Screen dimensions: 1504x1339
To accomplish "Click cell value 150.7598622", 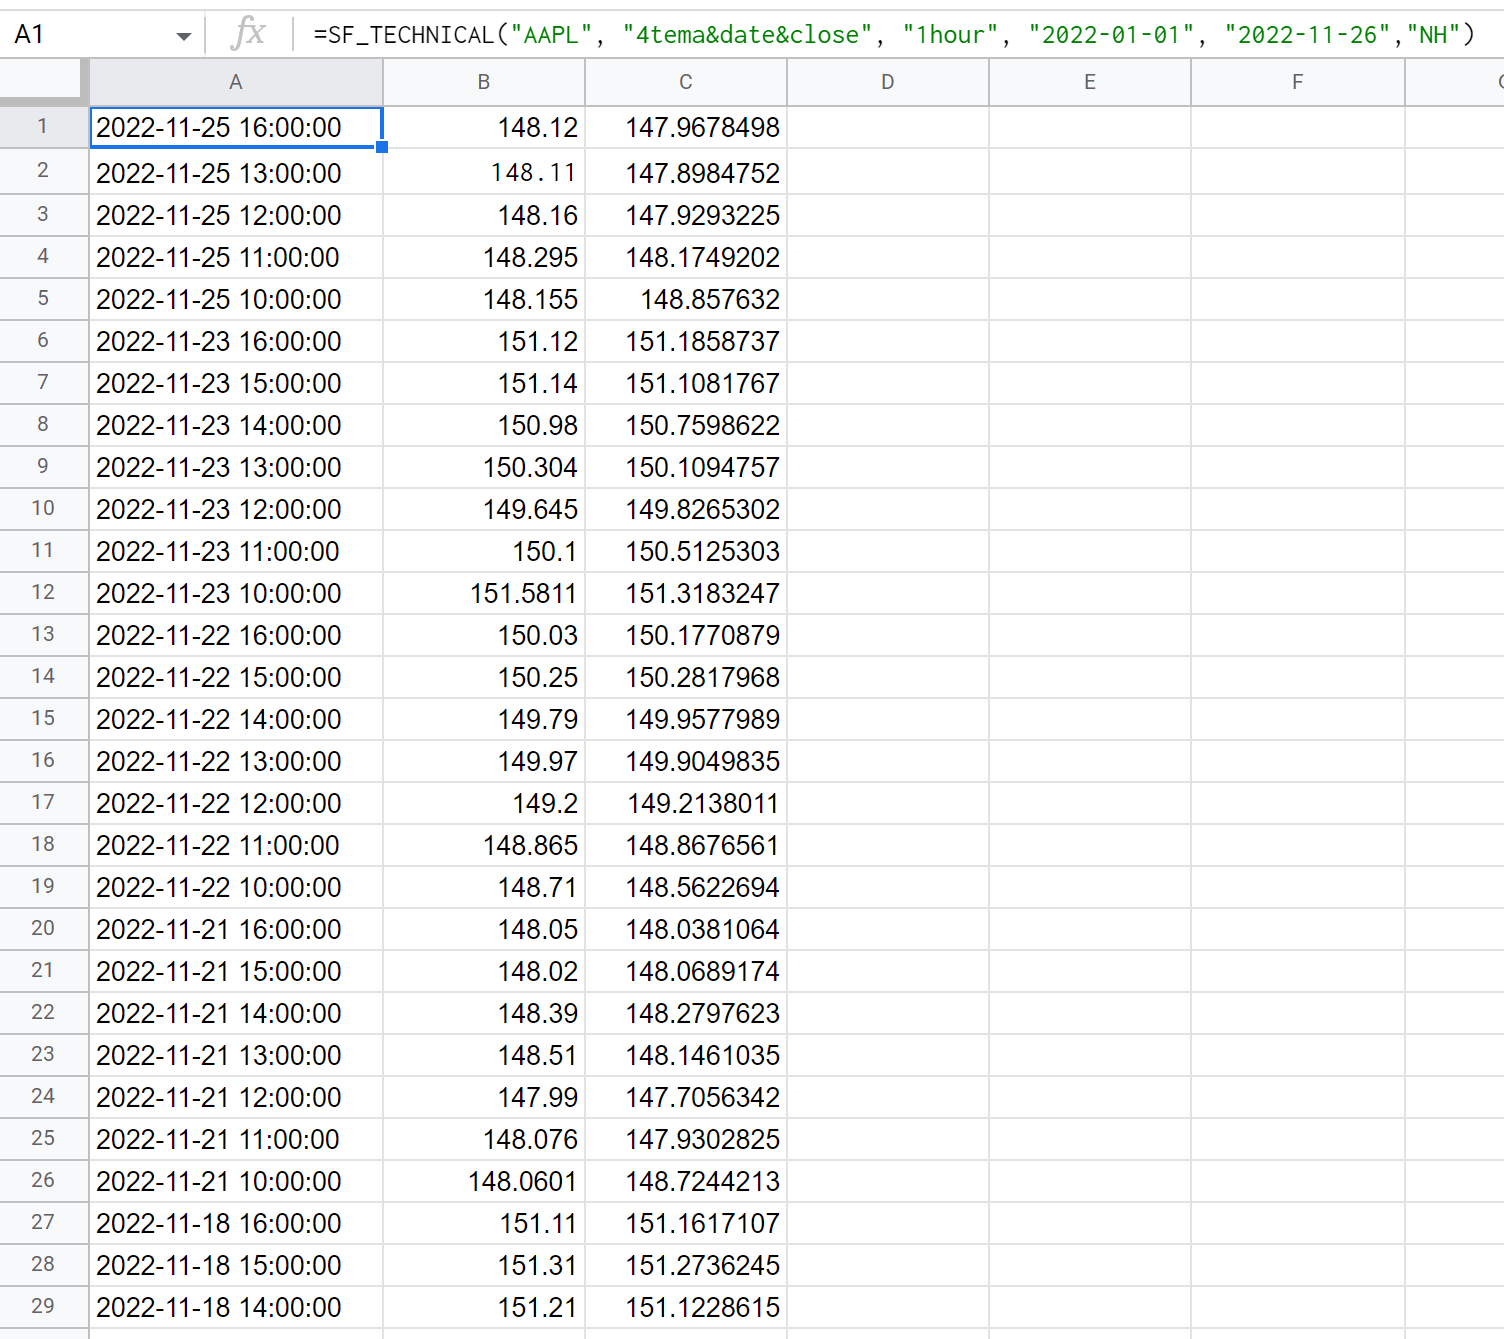I will pos(686,425).
